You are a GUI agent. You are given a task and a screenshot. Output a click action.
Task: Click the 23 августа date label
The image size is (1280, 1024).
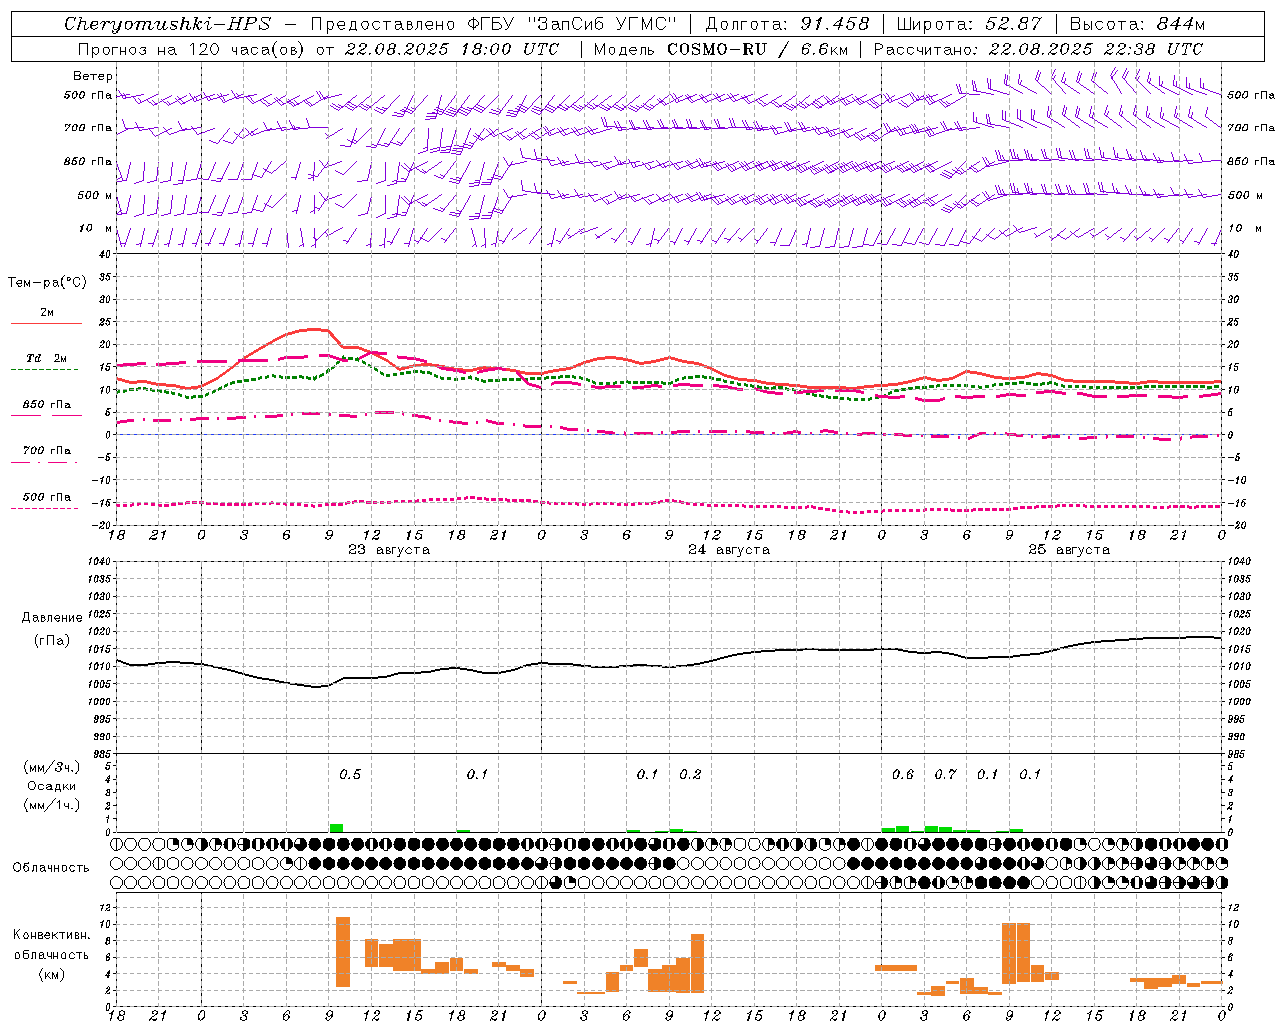(x=389, y=550)
